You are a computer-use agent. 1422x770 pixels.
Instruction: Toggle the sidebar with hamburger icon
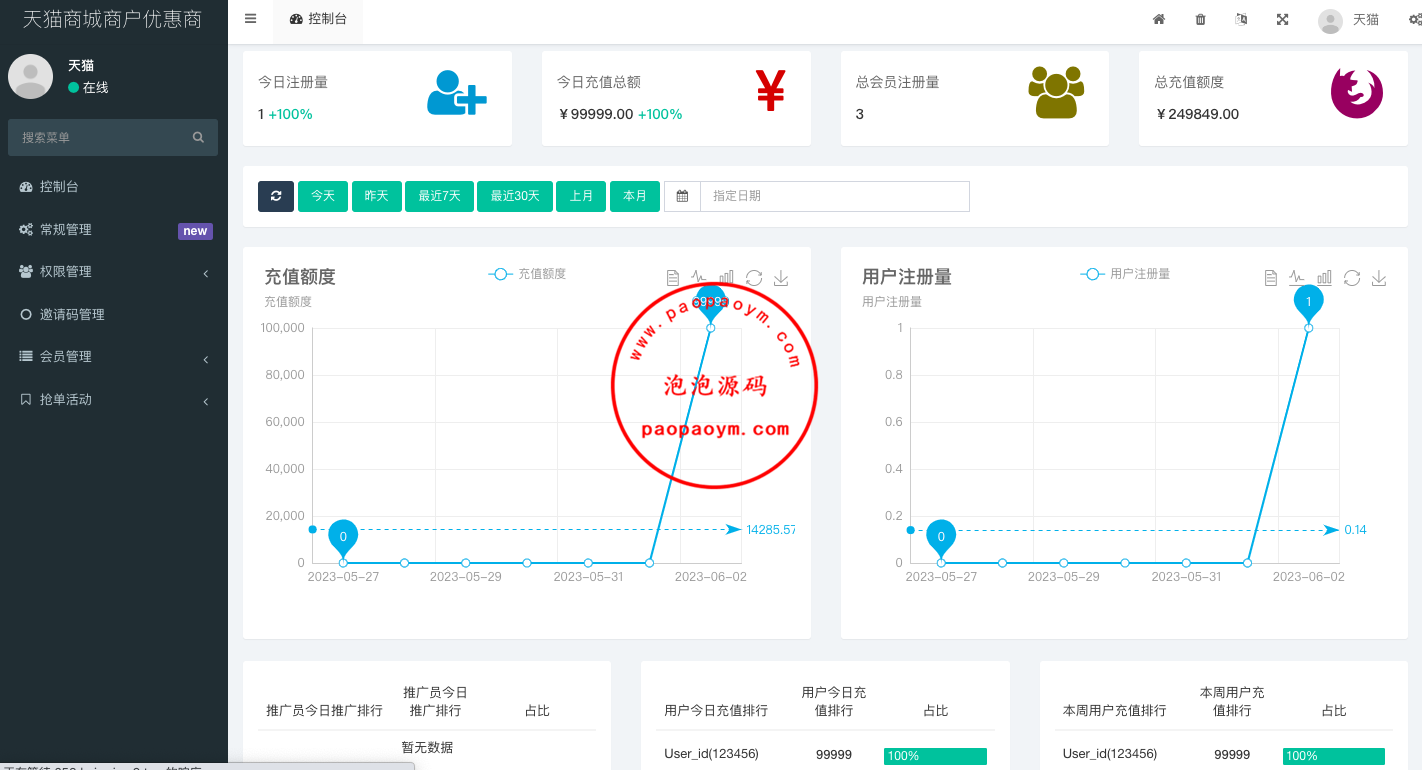click(250, 19)
